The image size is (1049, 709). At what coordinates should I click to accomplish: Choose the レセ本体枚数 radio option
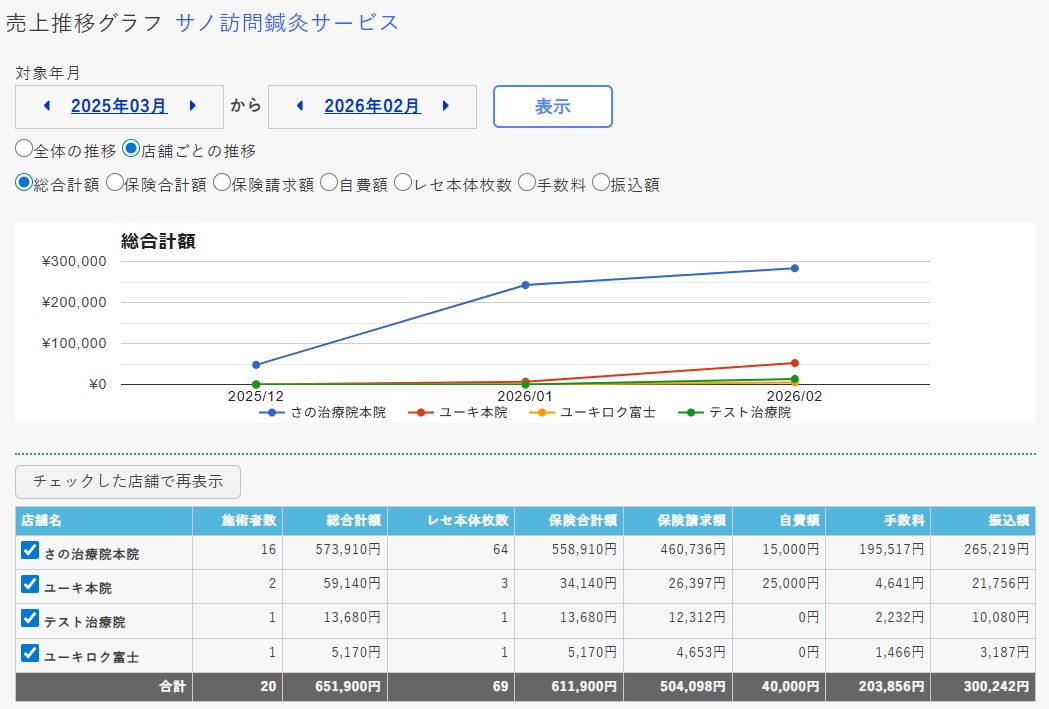tap(402, 183)
